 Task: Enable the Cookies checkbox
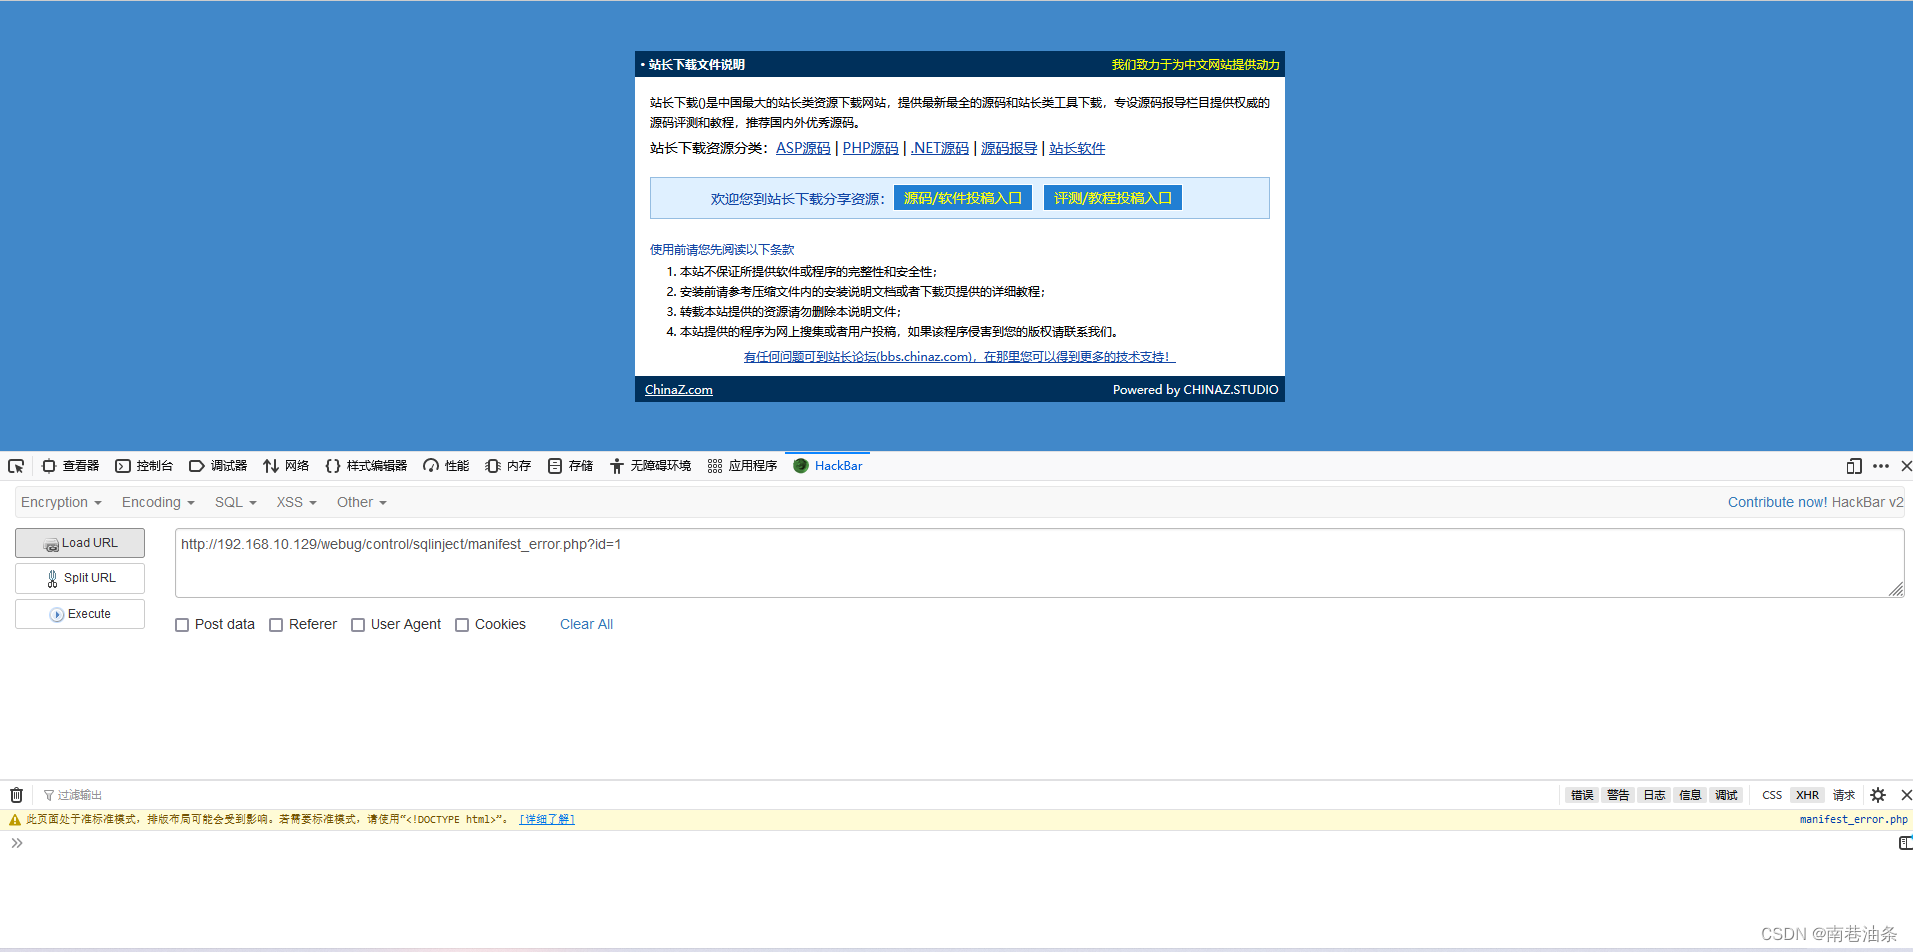462,624
